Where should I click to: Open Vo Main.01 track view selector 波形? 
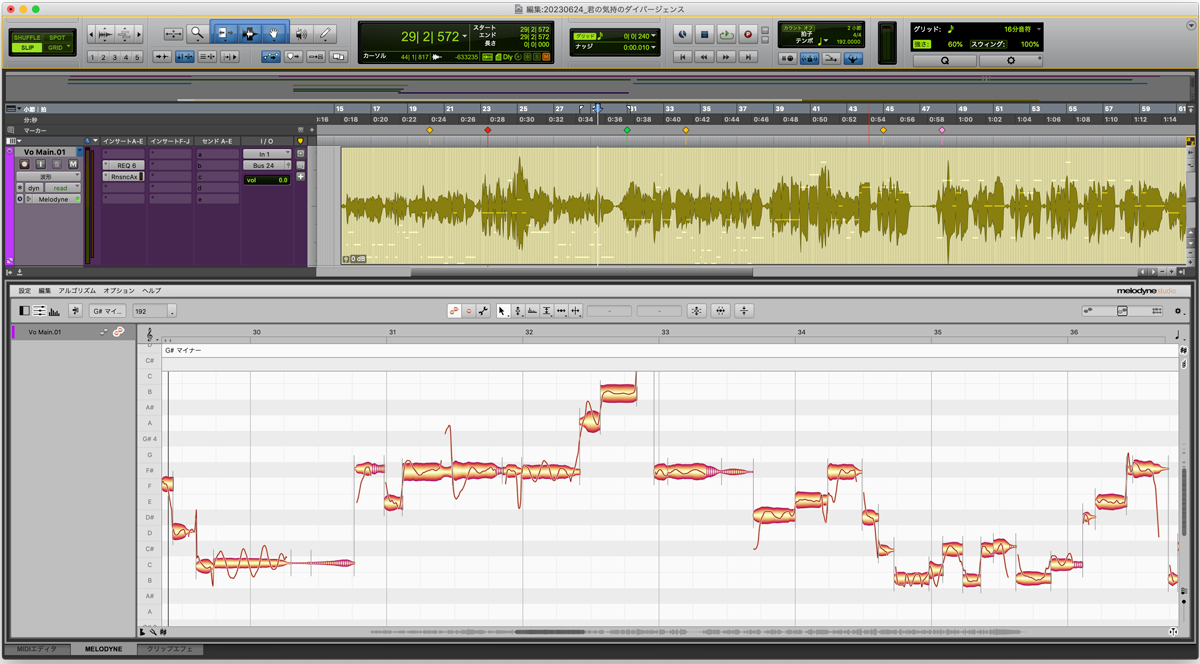click(x=48, y=176)
